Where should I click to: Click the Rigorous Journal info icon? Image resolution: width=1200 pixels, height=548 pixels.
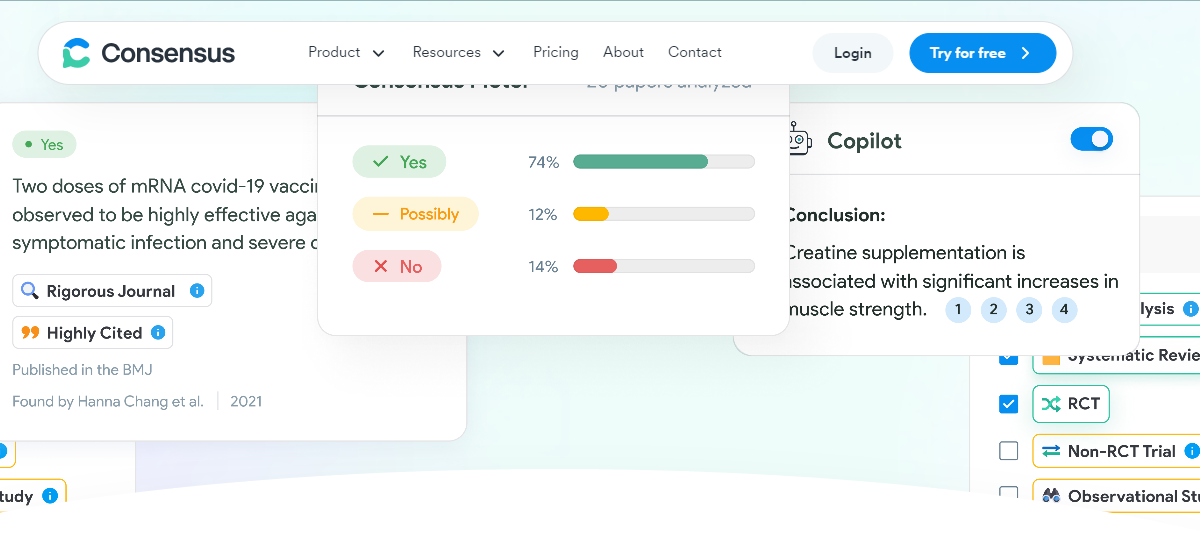pyautogui.click(x=197, y=291)
